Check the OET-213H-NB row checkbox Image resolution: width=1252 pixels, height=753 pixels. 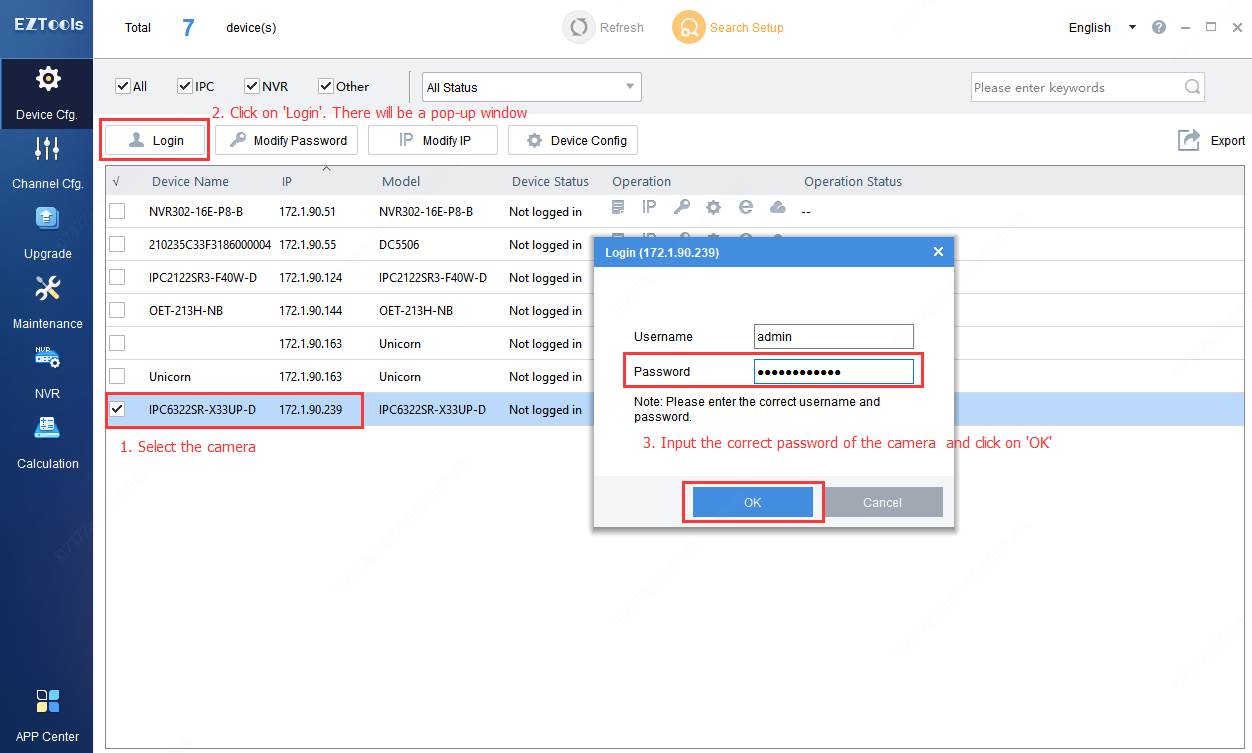pyautogui.click(x=117, y=310)
